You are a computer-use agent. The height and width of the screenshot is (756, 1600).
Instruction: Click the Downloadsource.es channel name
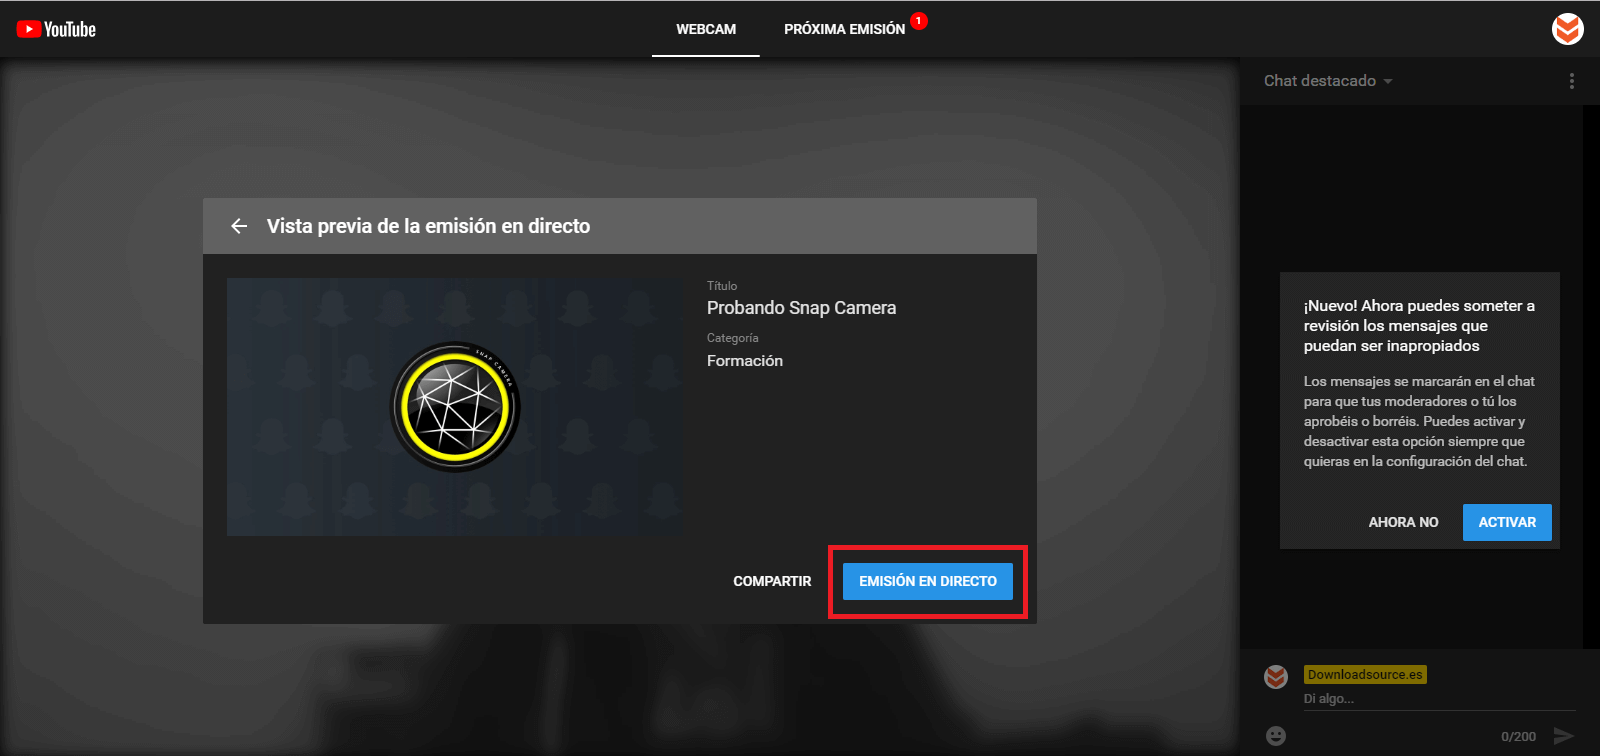pyautogui.click(x=1365, y=675)
